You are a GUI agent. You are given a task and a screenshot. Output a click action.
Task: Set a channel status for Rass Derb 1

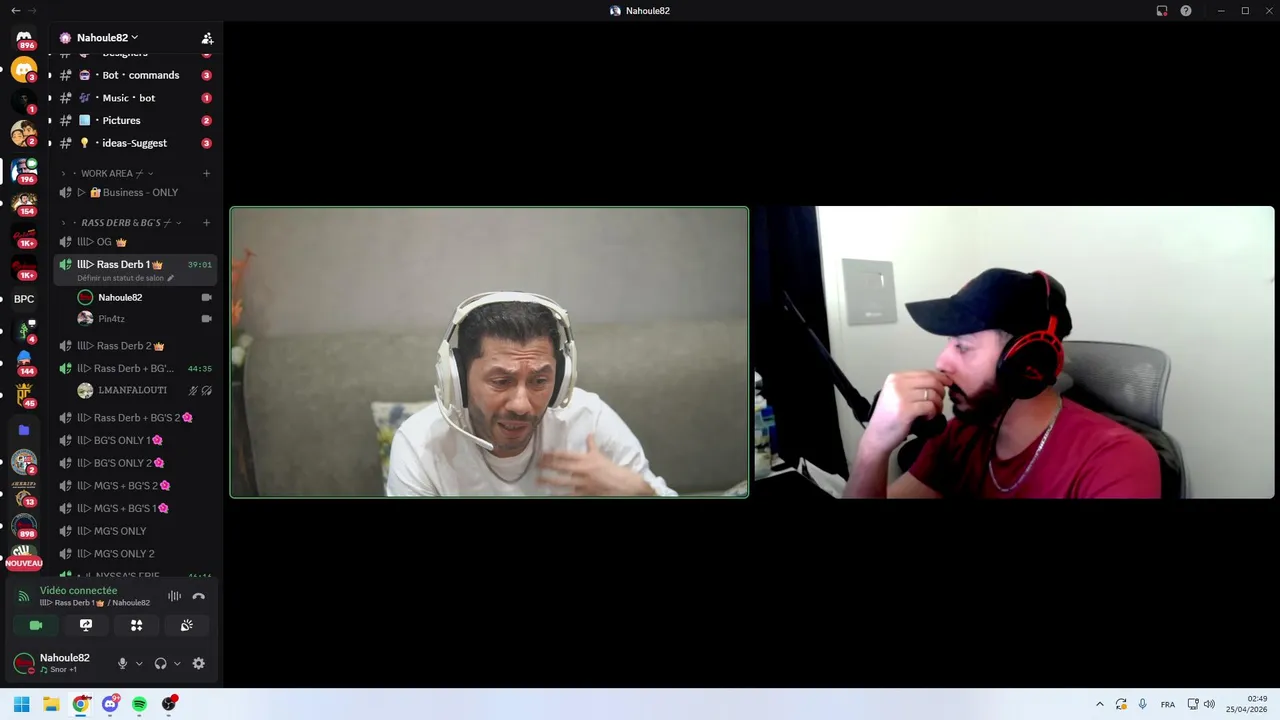coord(125,278)
